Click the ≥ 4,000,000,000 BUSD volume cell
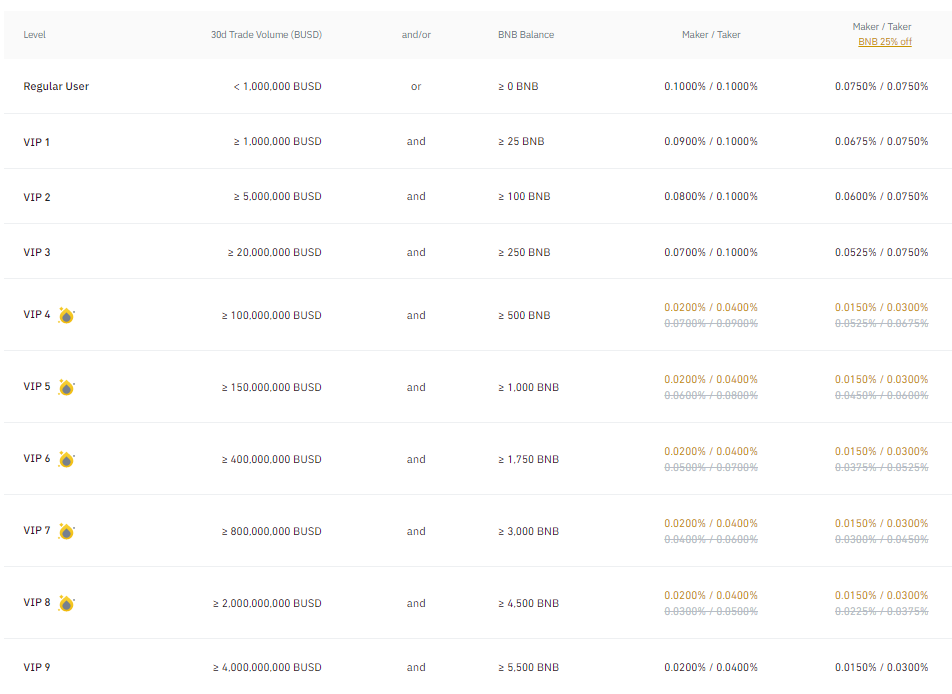 pos(267,667)
